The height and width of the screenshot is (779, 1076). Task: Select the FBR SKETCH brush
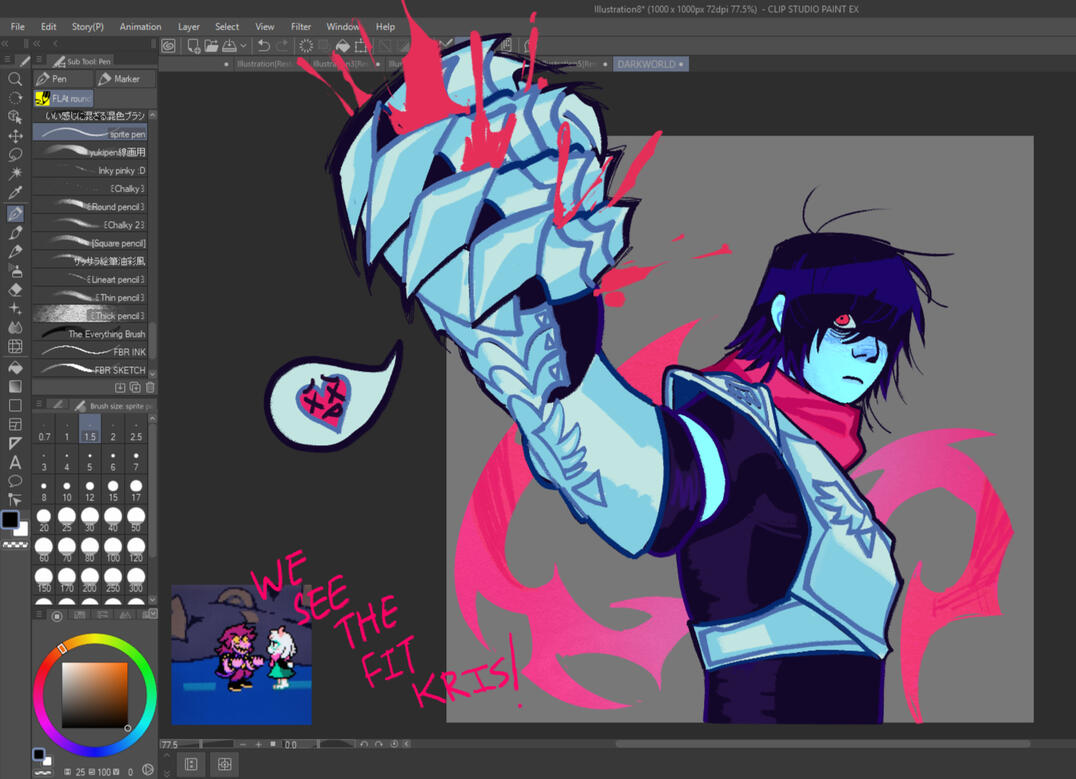[90, 369]
